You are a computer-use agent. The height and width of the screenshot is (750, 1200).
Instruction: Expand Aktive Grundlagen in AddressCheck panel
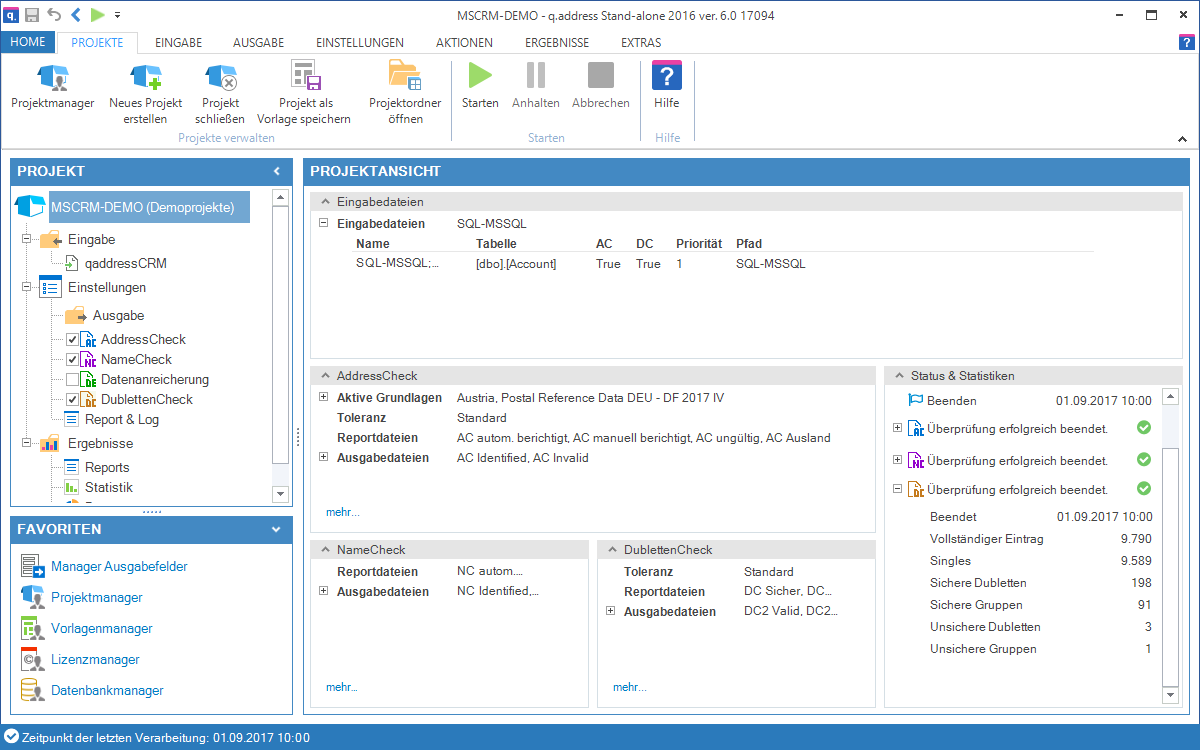pos(324,398)
